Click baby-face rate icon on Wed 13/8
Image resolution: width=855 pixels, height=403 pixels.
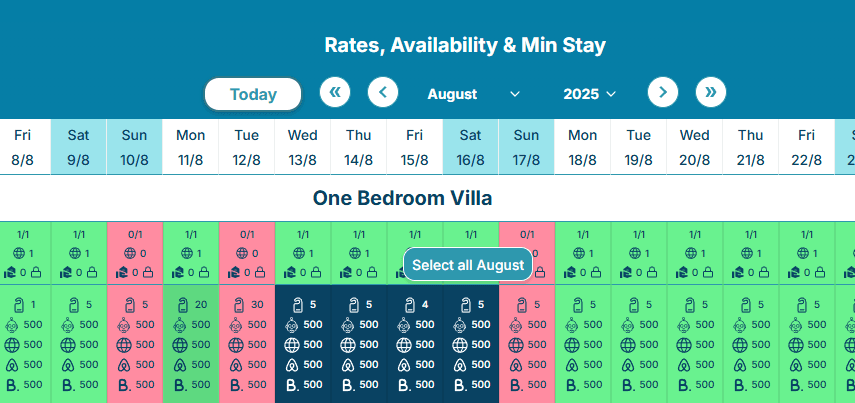292,325
